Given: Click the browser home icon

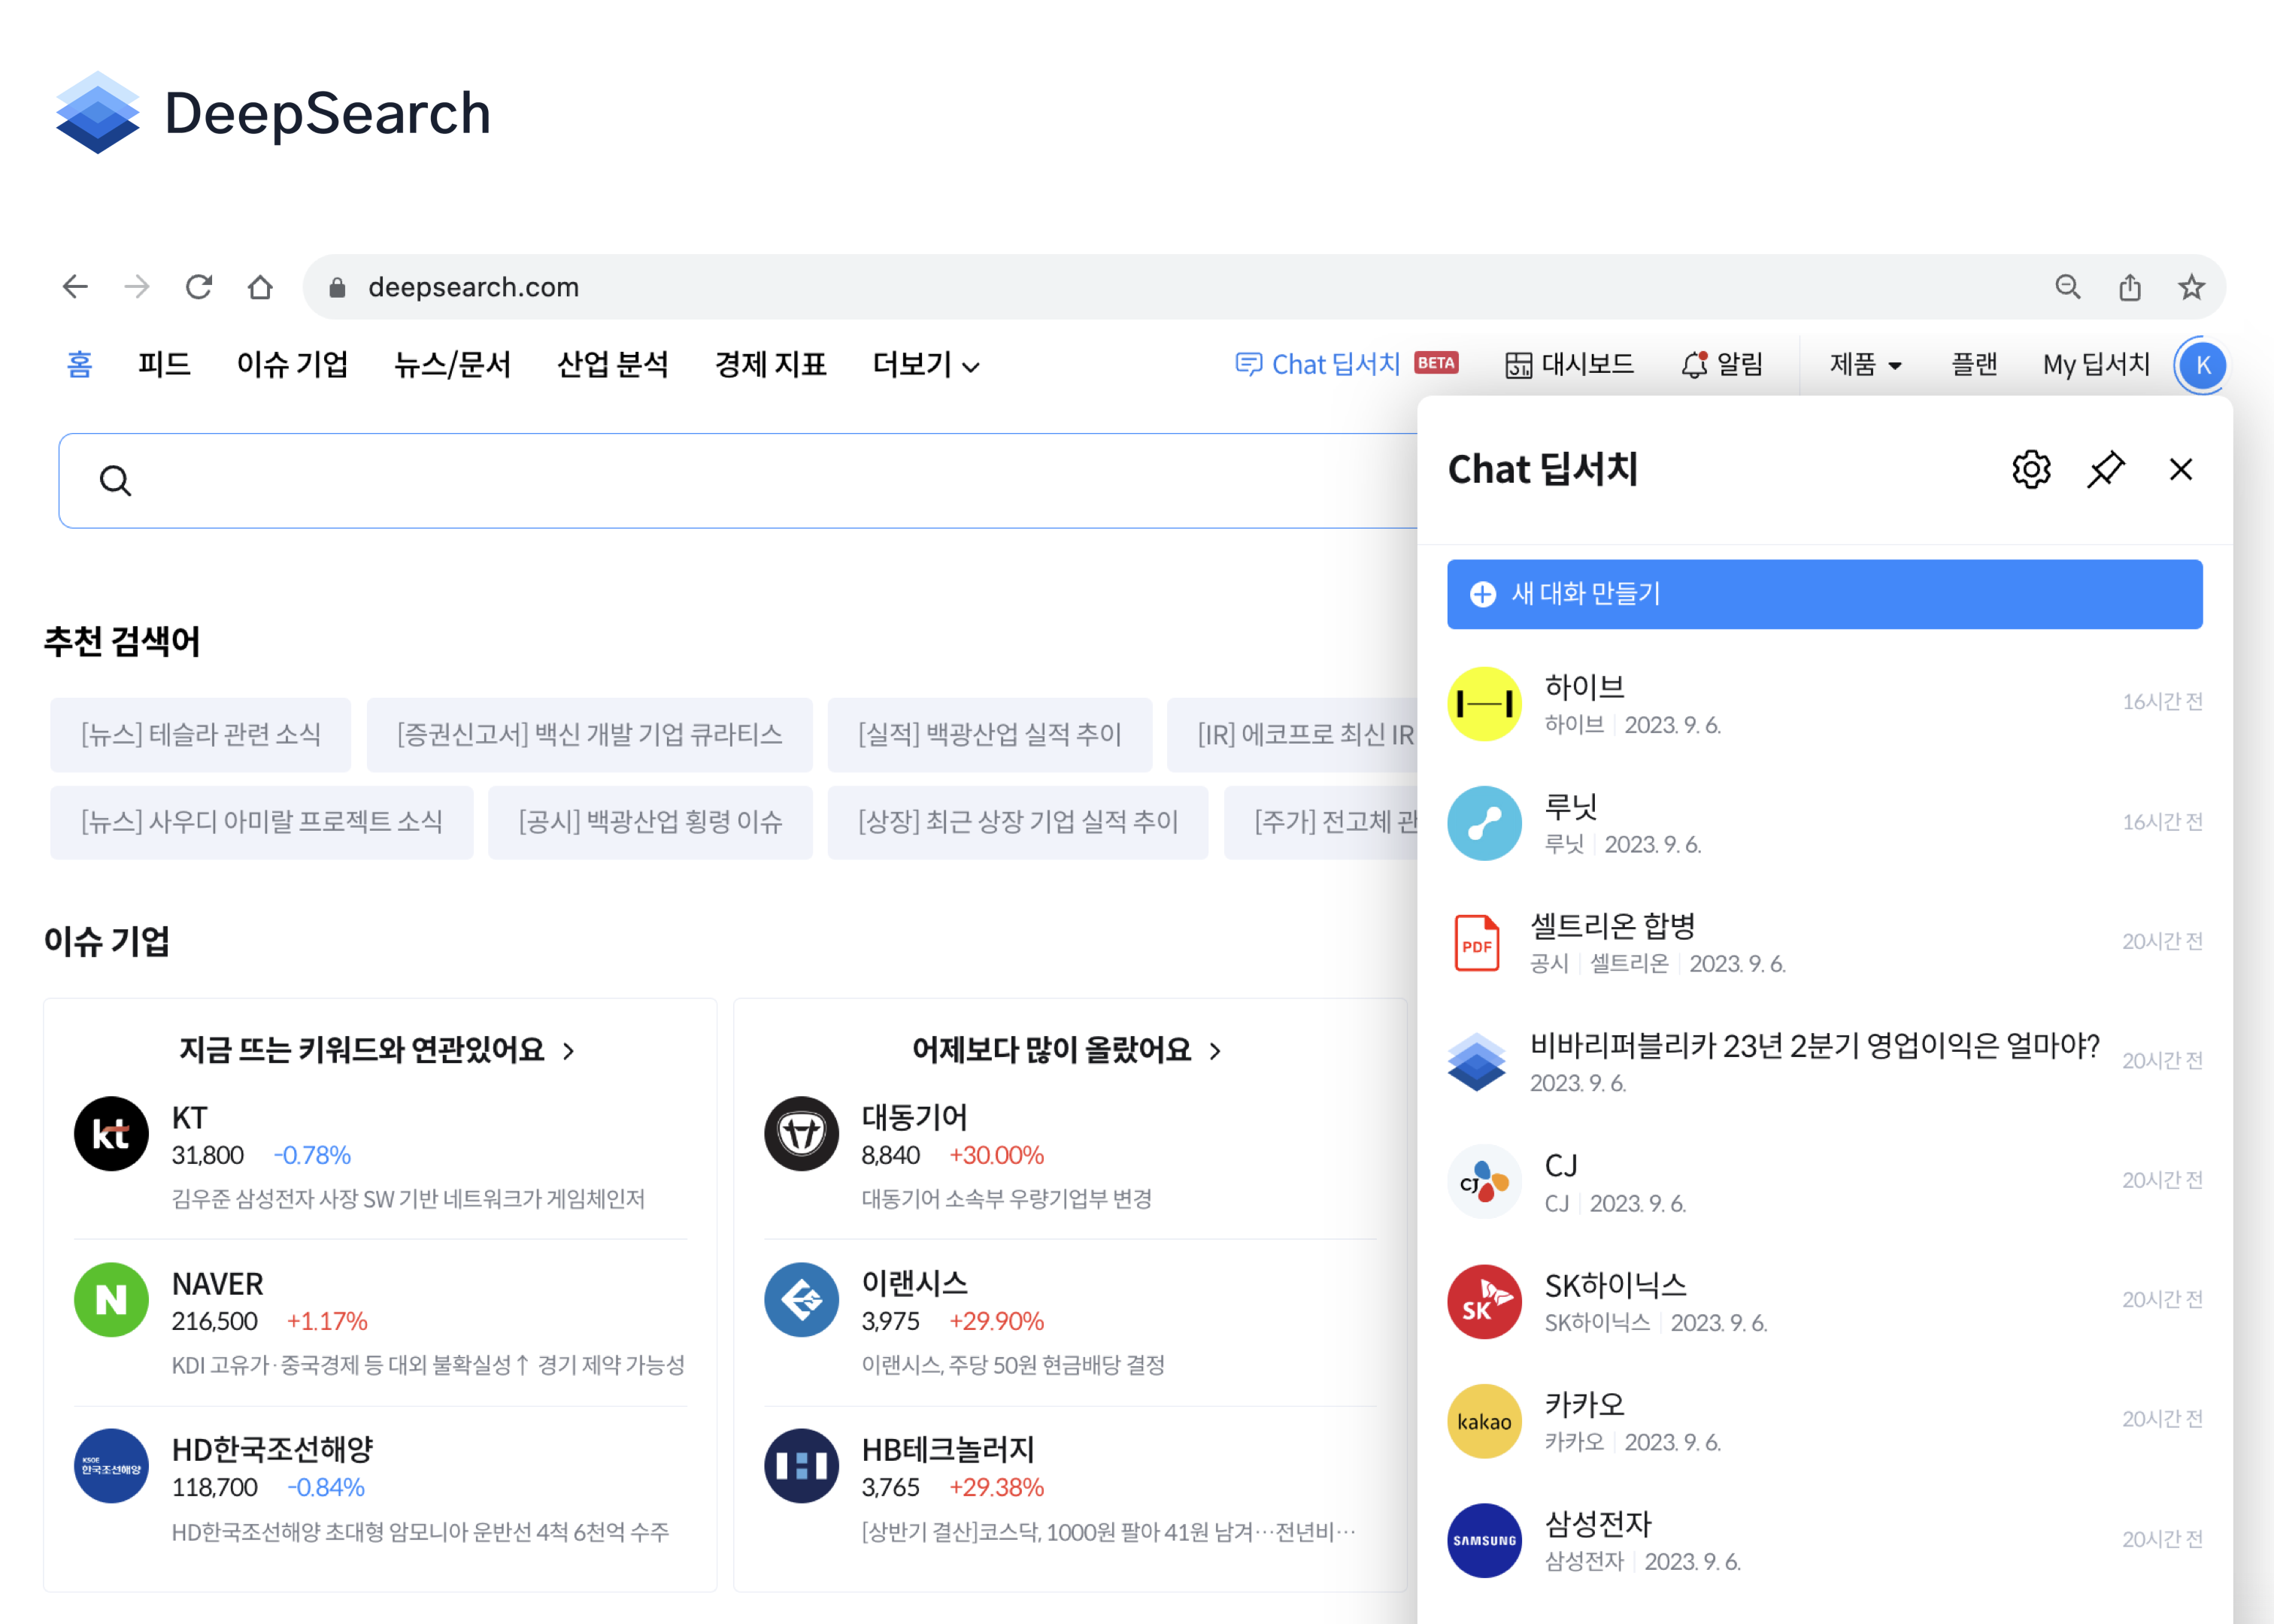Looking at the screenshot, I should coord(260,287).
